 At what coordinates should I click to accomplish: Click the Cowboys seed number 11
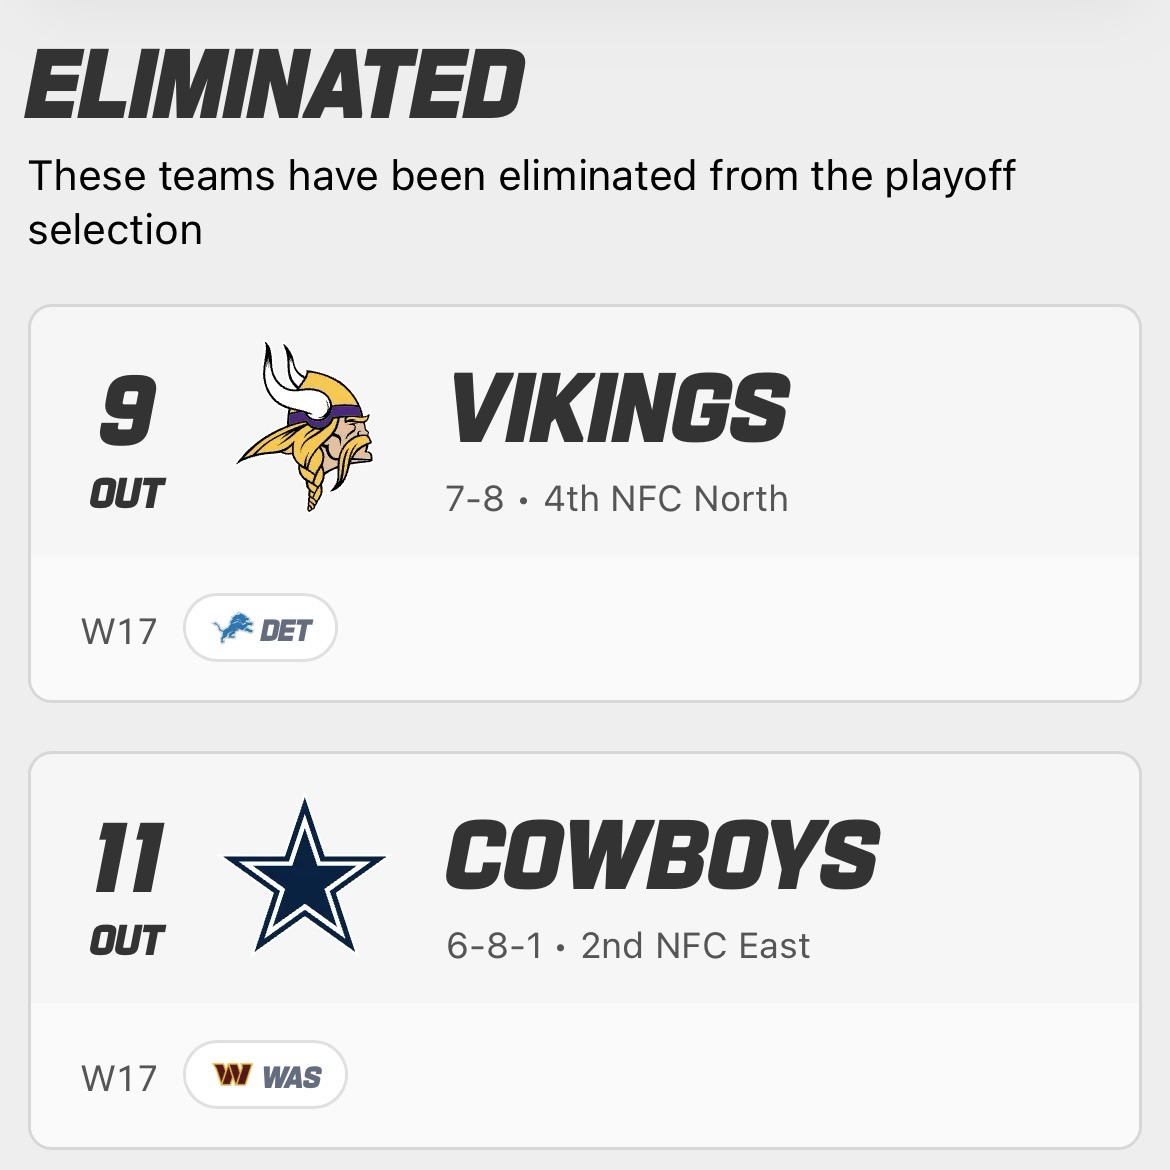[x=127, y=860]
